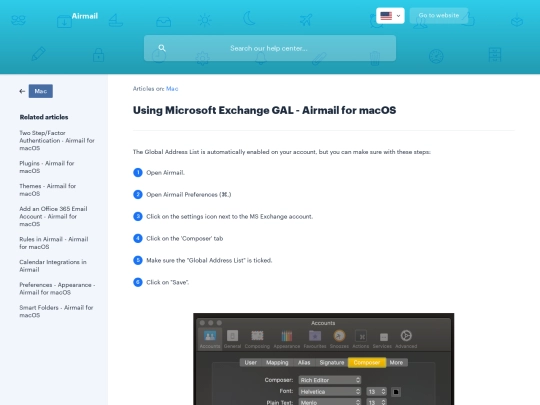The height and width of the screenshot is (405, 540).
Task: Click step text 'Click on "Save".'
Action: pyautogui.click(x=167, y=282)
